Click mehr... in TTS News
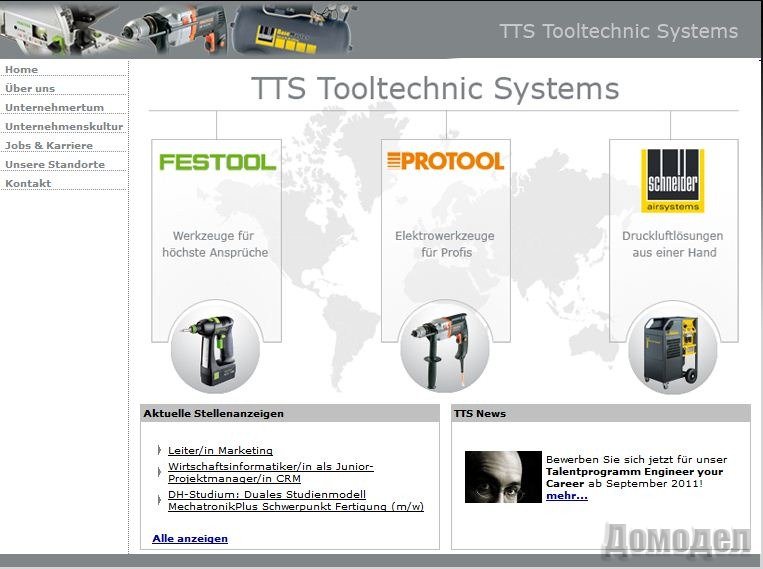763x569 pixels. pyautogui.click(x=566, y=496)
